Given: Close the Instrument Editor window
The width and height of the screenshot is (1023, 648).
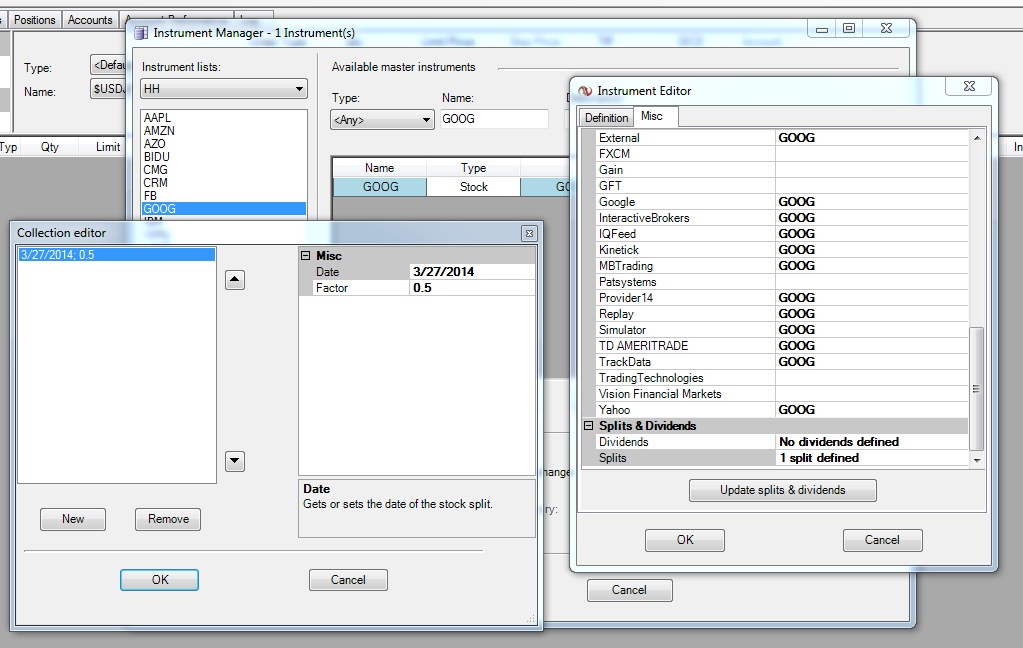Looking at the screenshot, I should pos(969,86).
